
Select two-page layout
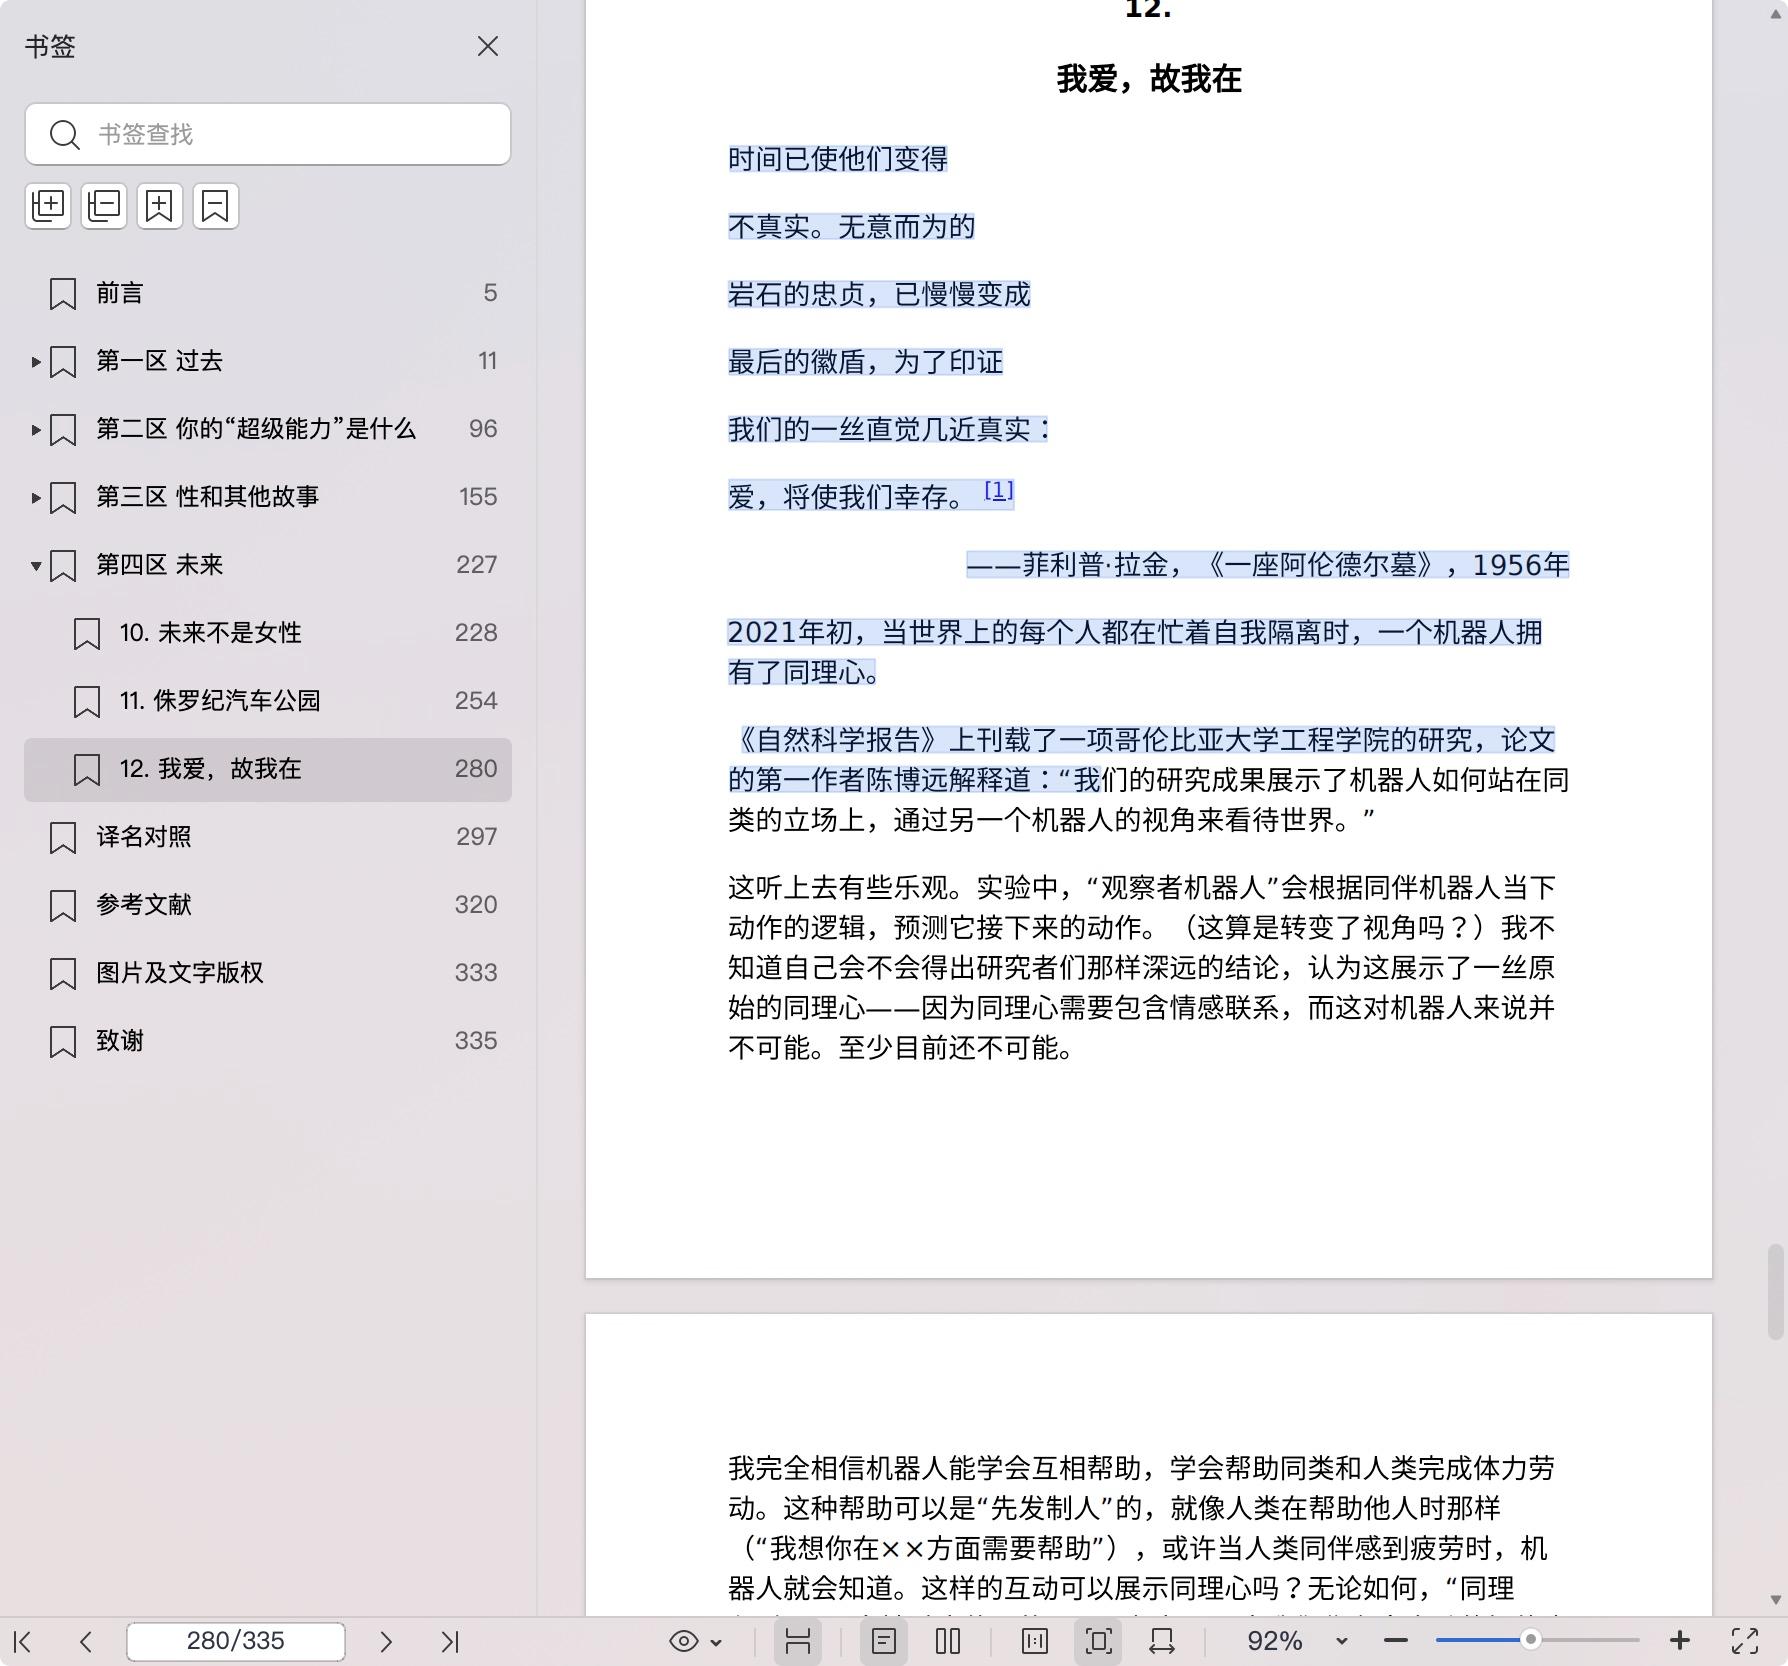[x=947, y=1641]
